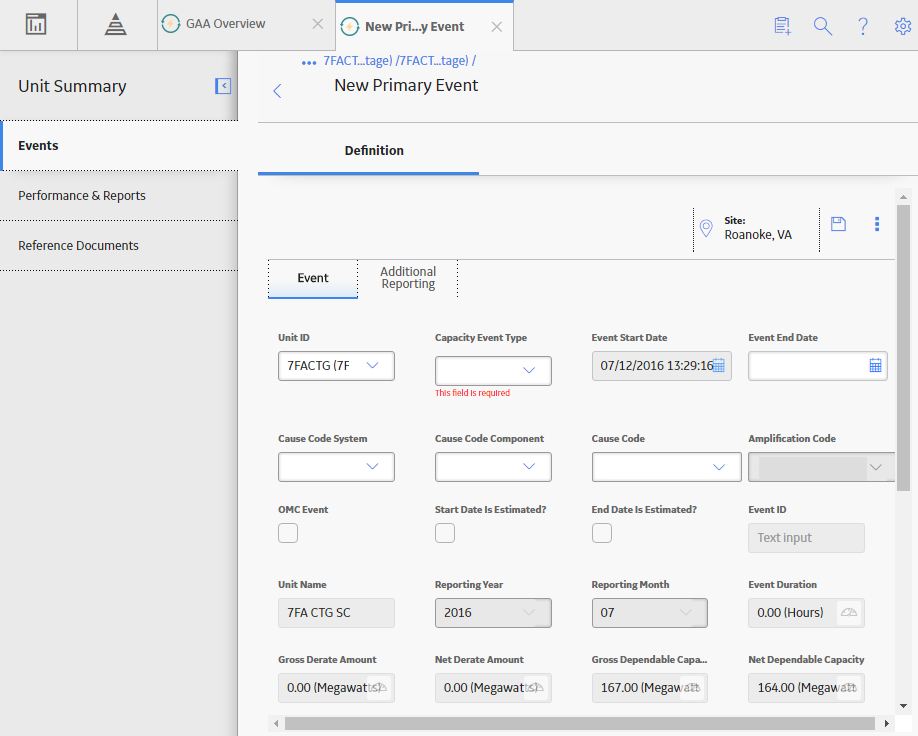Expand the Cause Code Component dropdown

pos(493,467)
